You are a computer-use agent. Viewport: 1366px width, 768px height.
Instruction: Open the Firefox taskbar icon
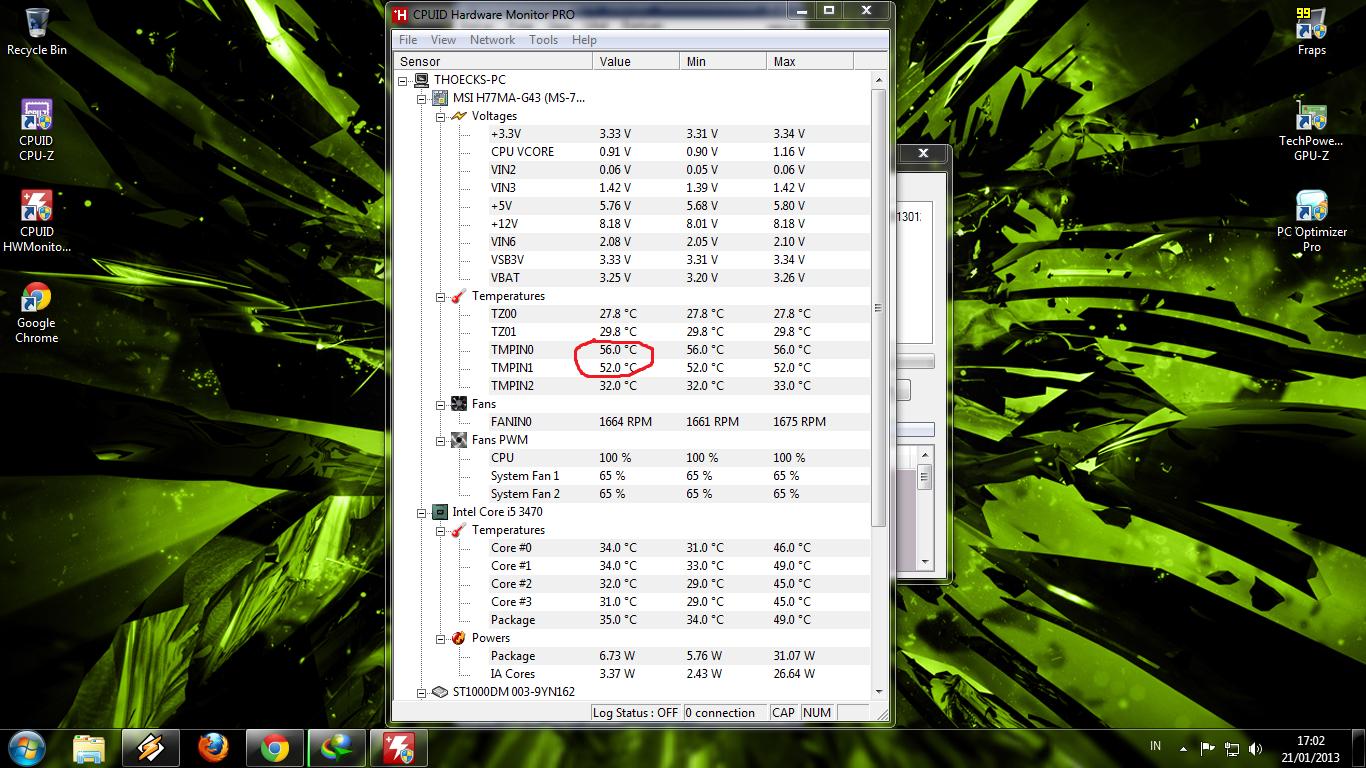pos(213,748)
